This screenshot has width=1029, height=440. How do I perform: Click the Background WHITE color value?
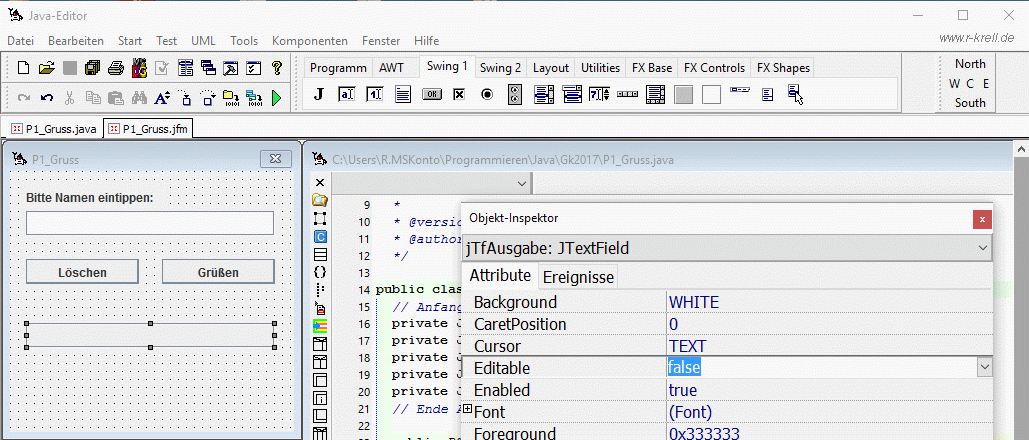(x=694, y=302)
